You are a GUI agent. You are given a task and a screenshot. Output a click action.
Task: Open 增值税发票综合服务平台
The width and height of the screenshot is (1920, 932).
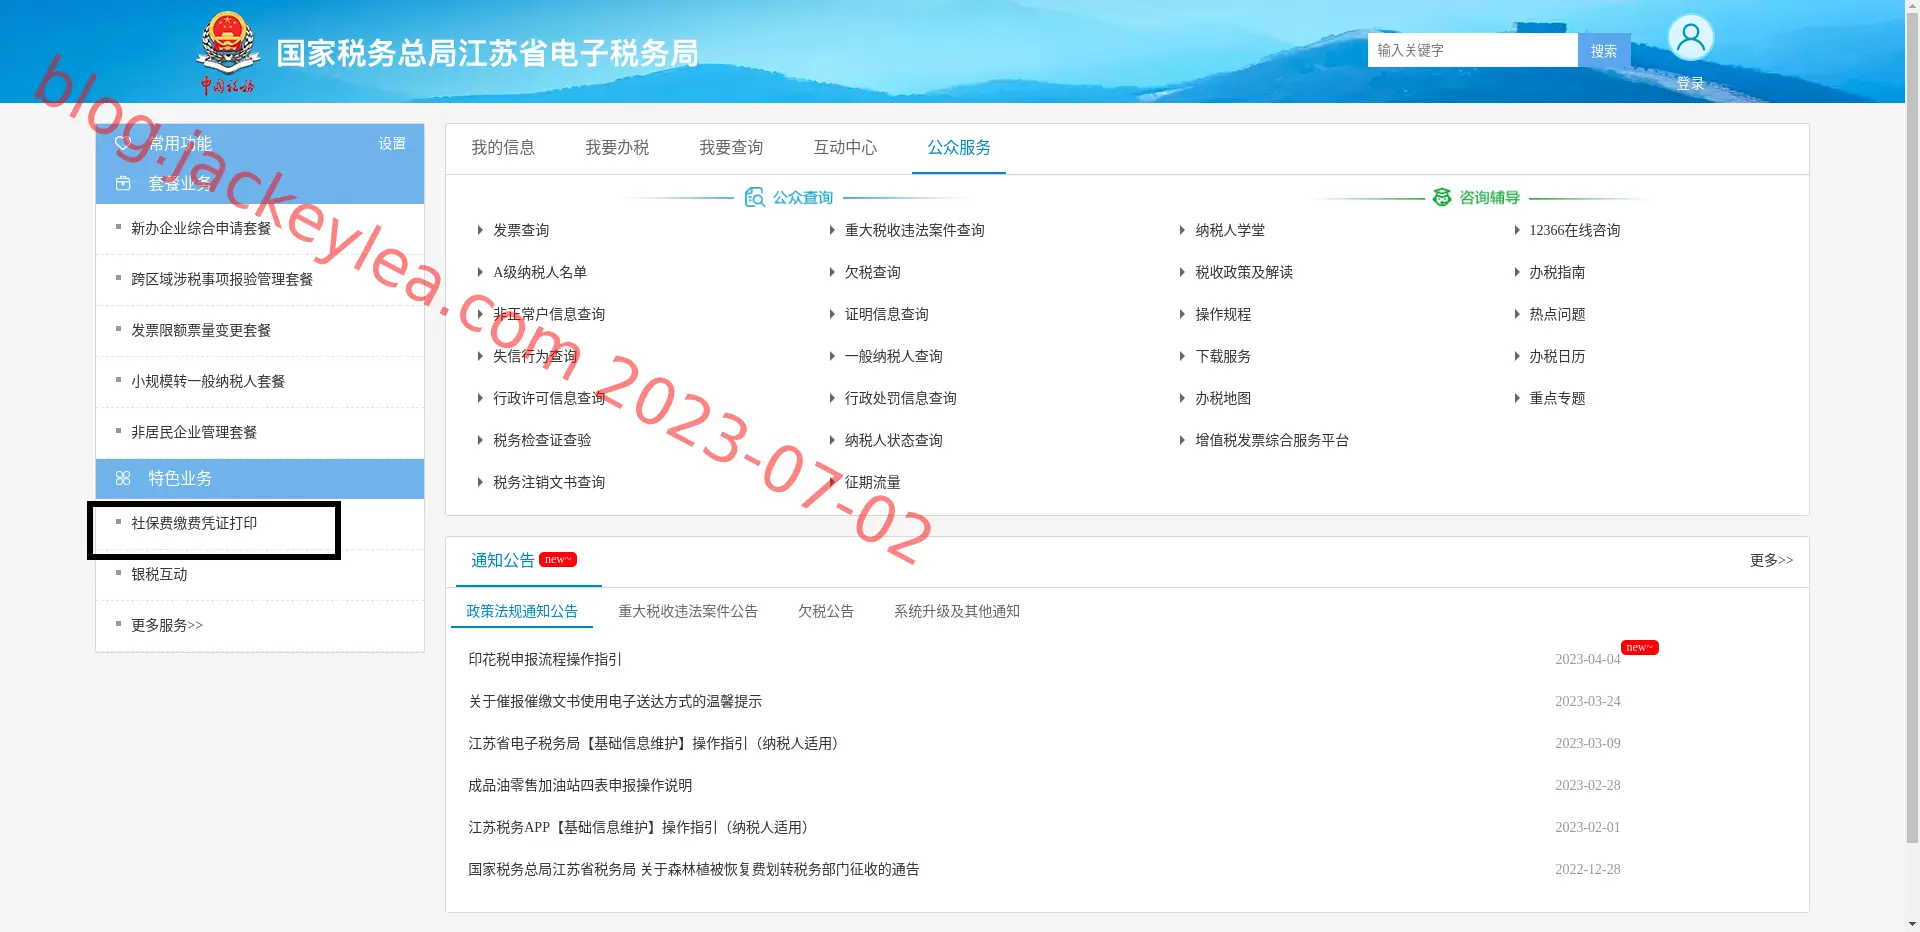[x=1272, y=440]
